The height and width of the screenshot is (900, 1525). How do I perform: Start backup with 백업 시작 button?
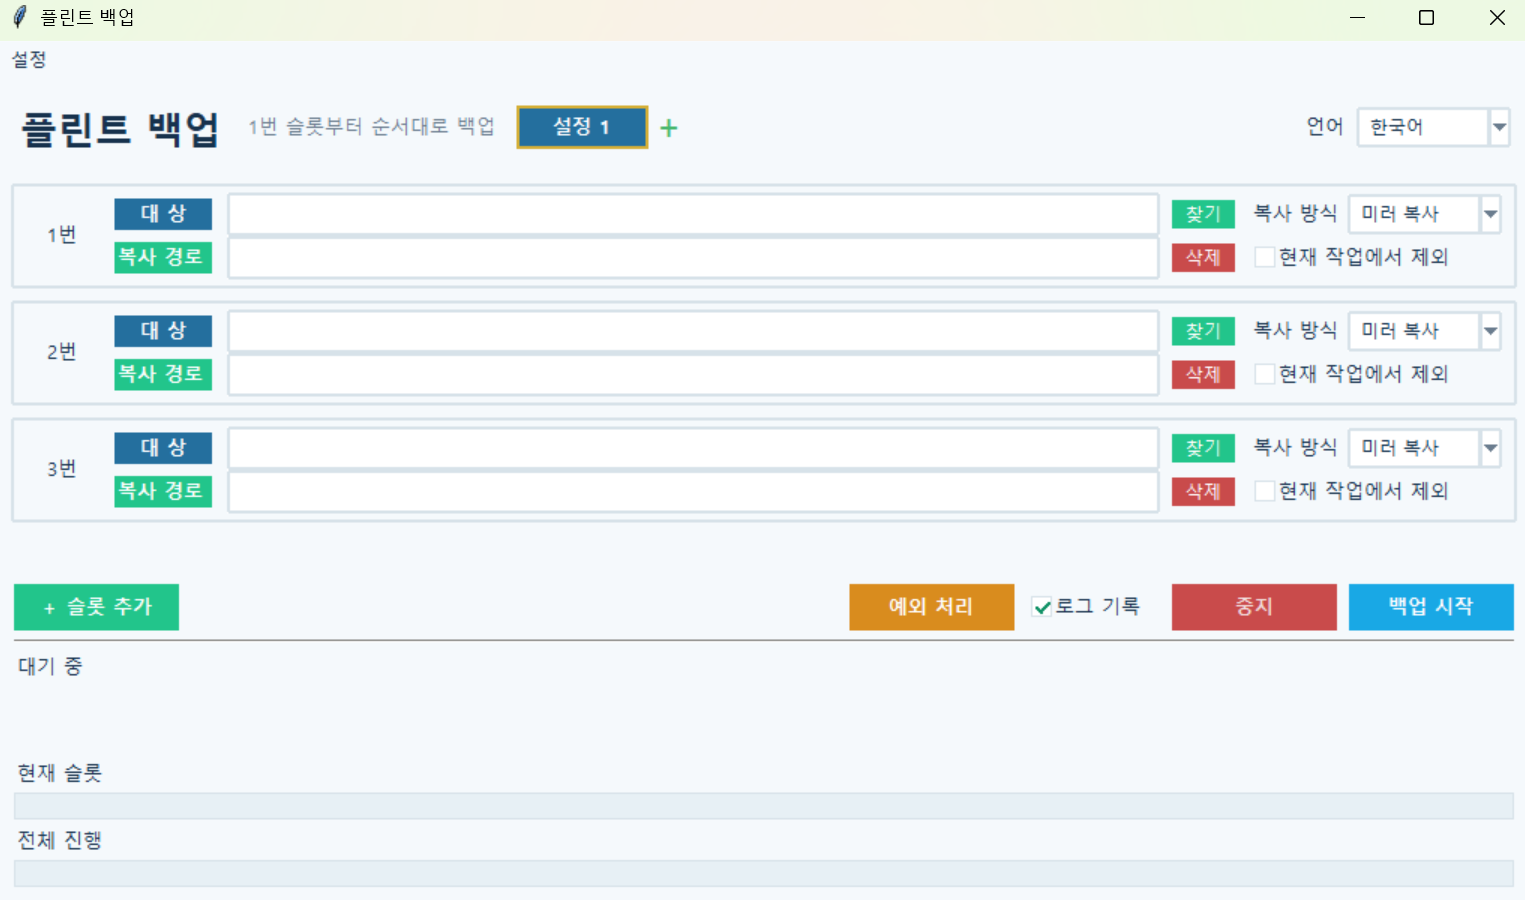click(1431, 607)
